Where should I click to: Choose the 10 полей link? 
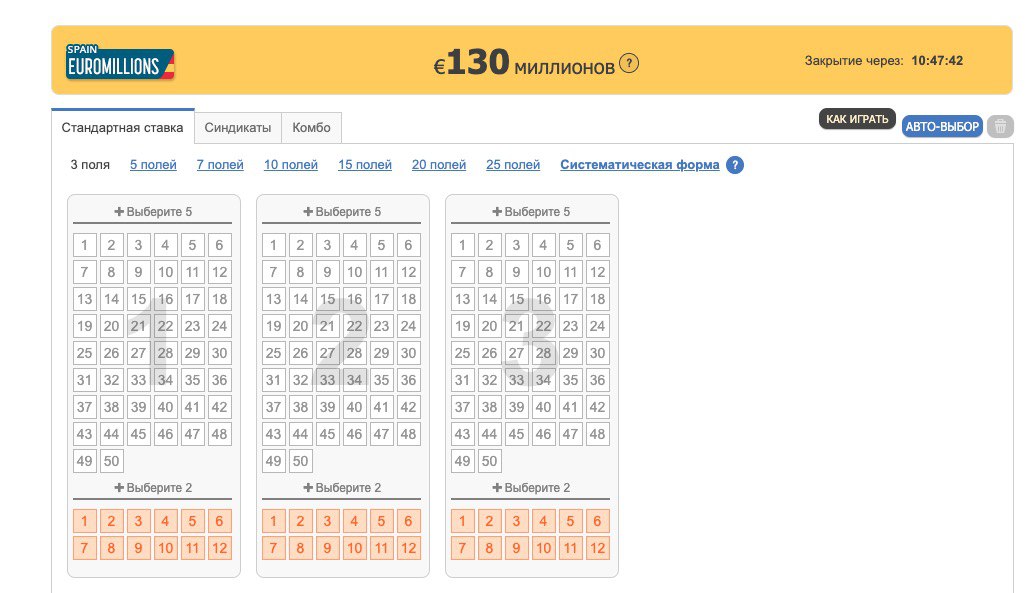coord(291,165)
